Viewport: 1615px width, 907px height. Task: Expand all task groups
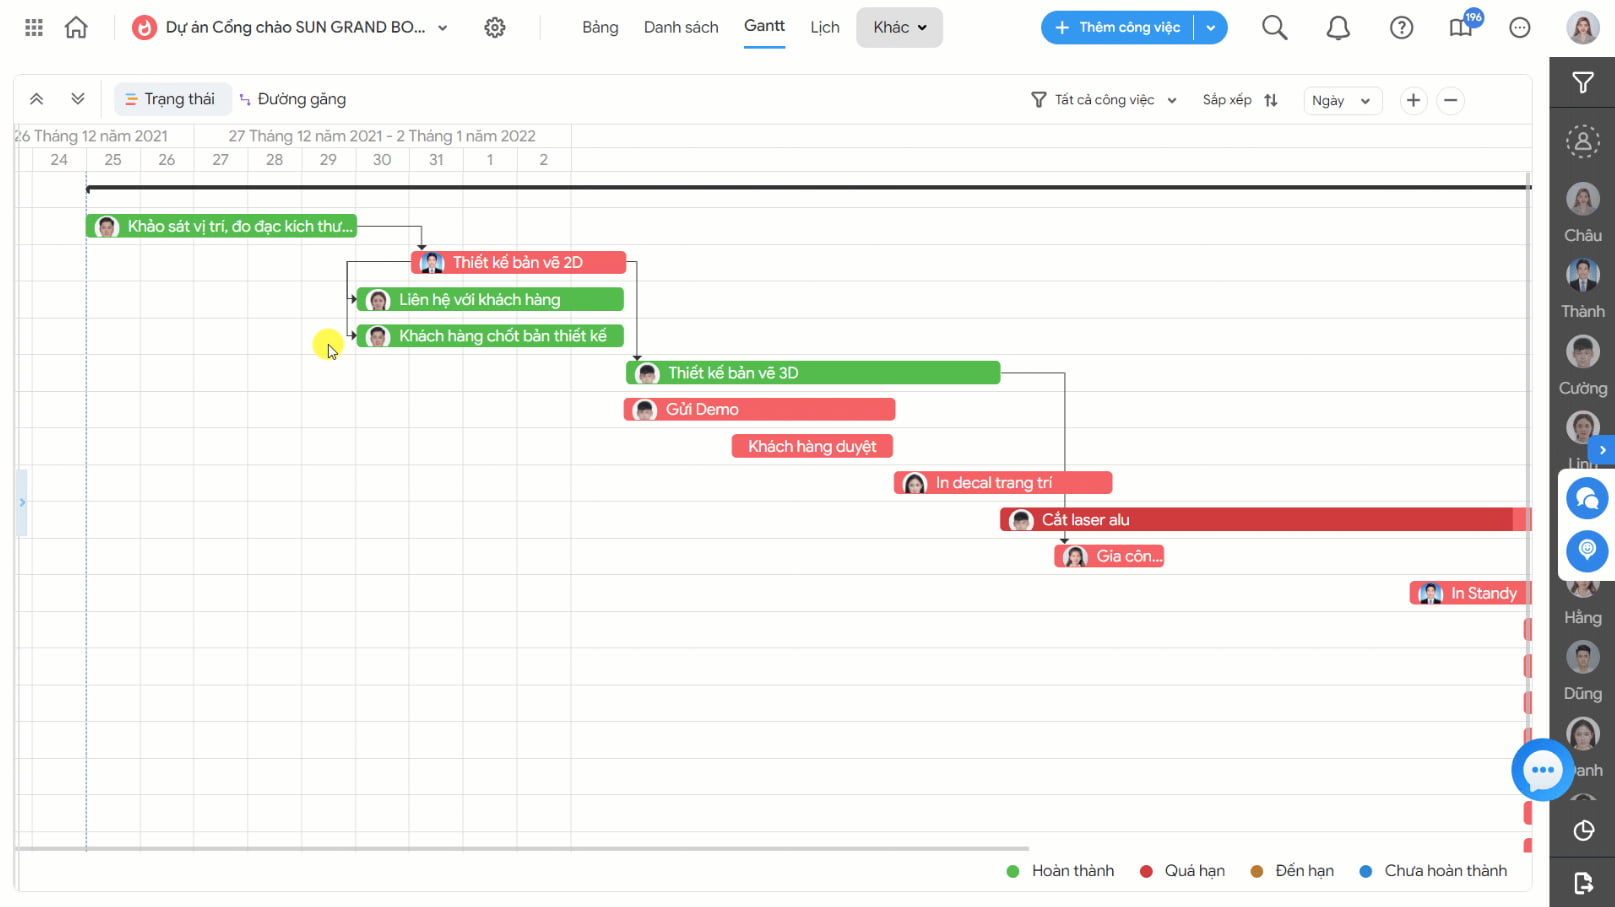coord(78,99)
